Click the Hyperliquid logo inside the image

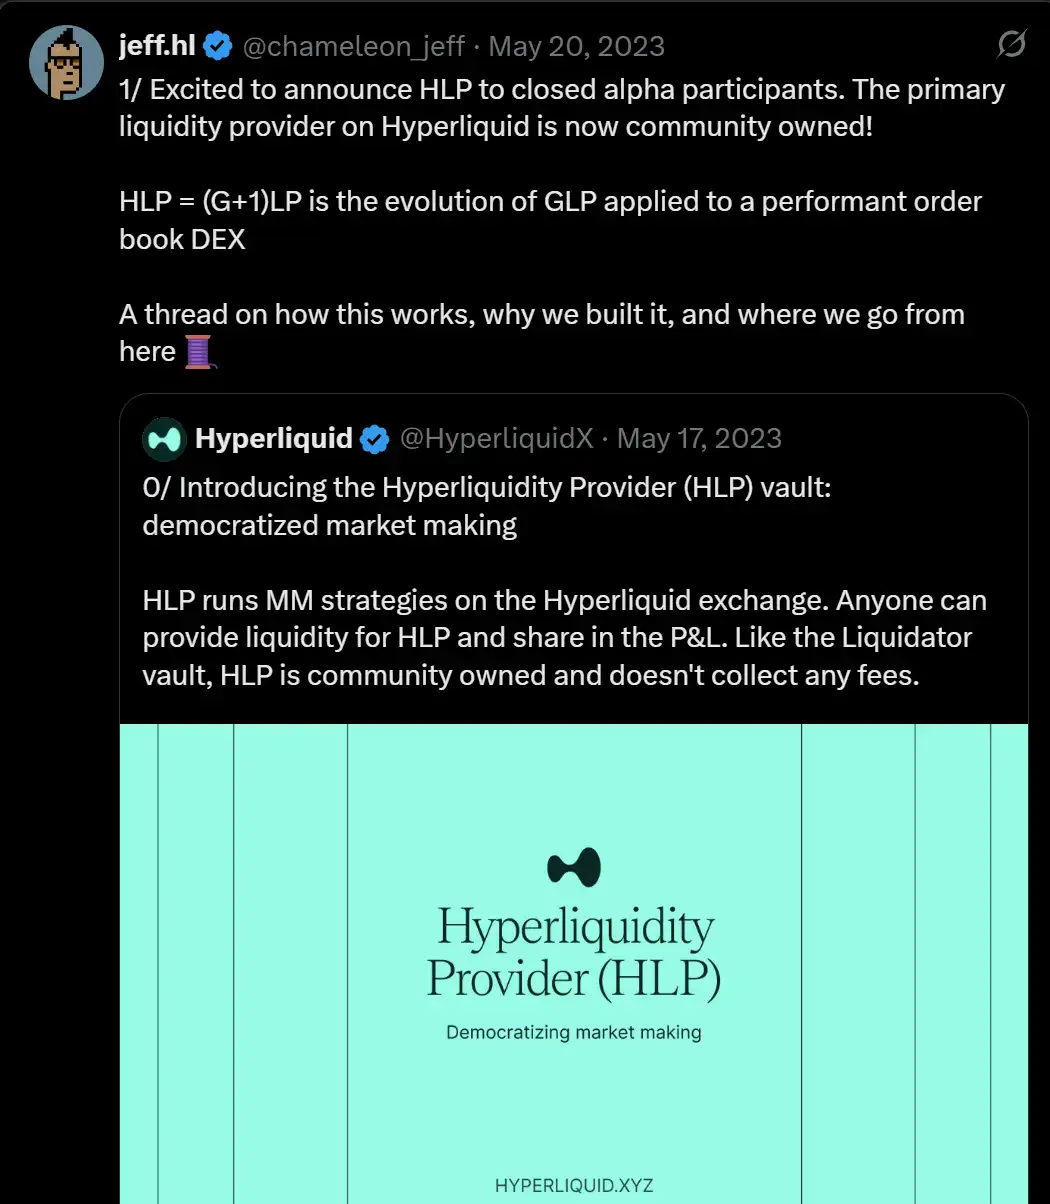574,867
